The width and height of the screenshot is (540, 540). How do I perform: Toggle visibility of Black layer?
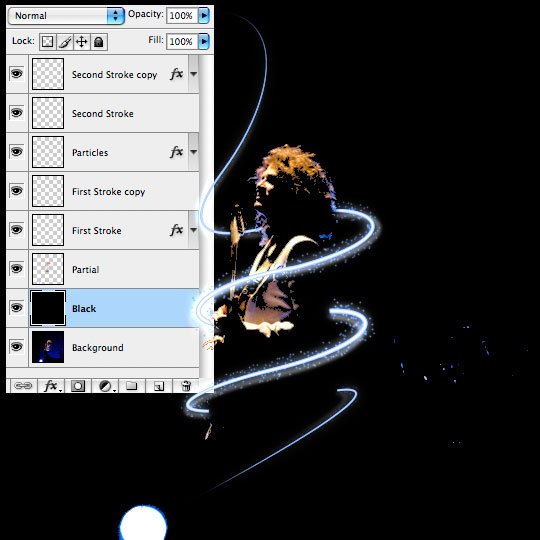click(x=17, y=308)
